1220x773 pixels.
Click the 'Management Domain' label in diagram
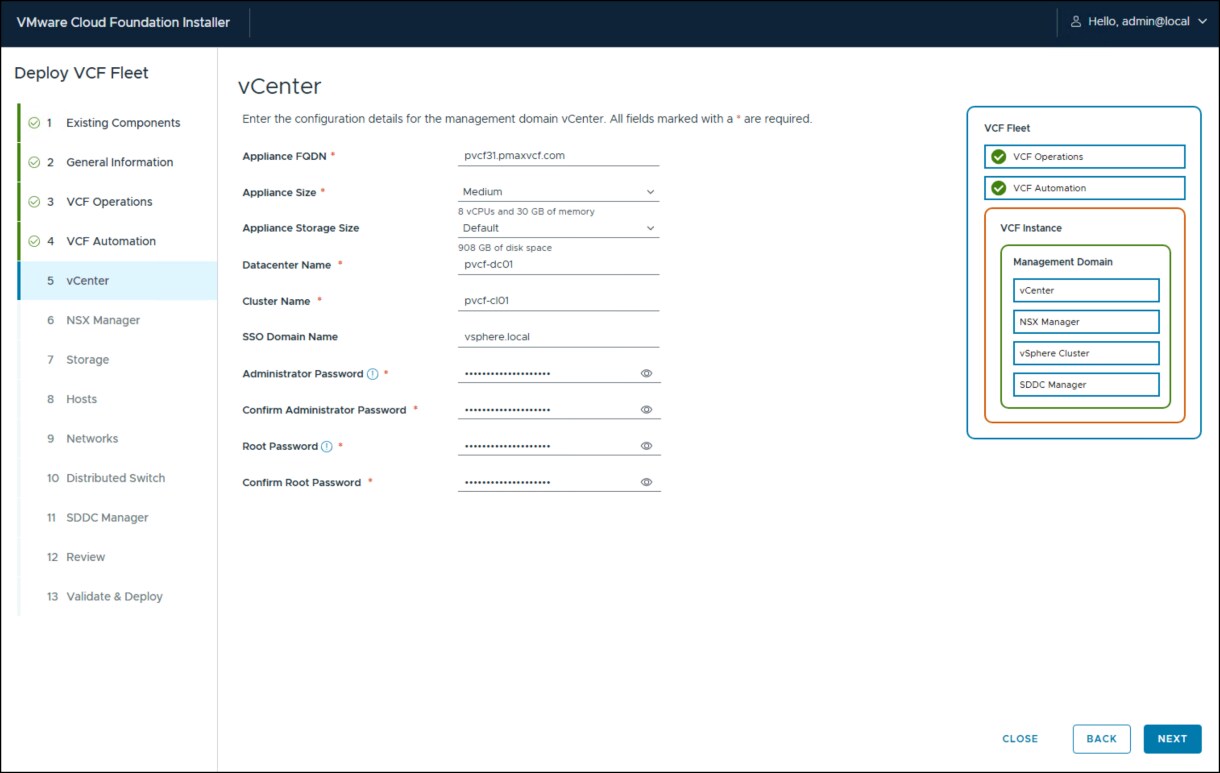click(x=1063, y=262)
